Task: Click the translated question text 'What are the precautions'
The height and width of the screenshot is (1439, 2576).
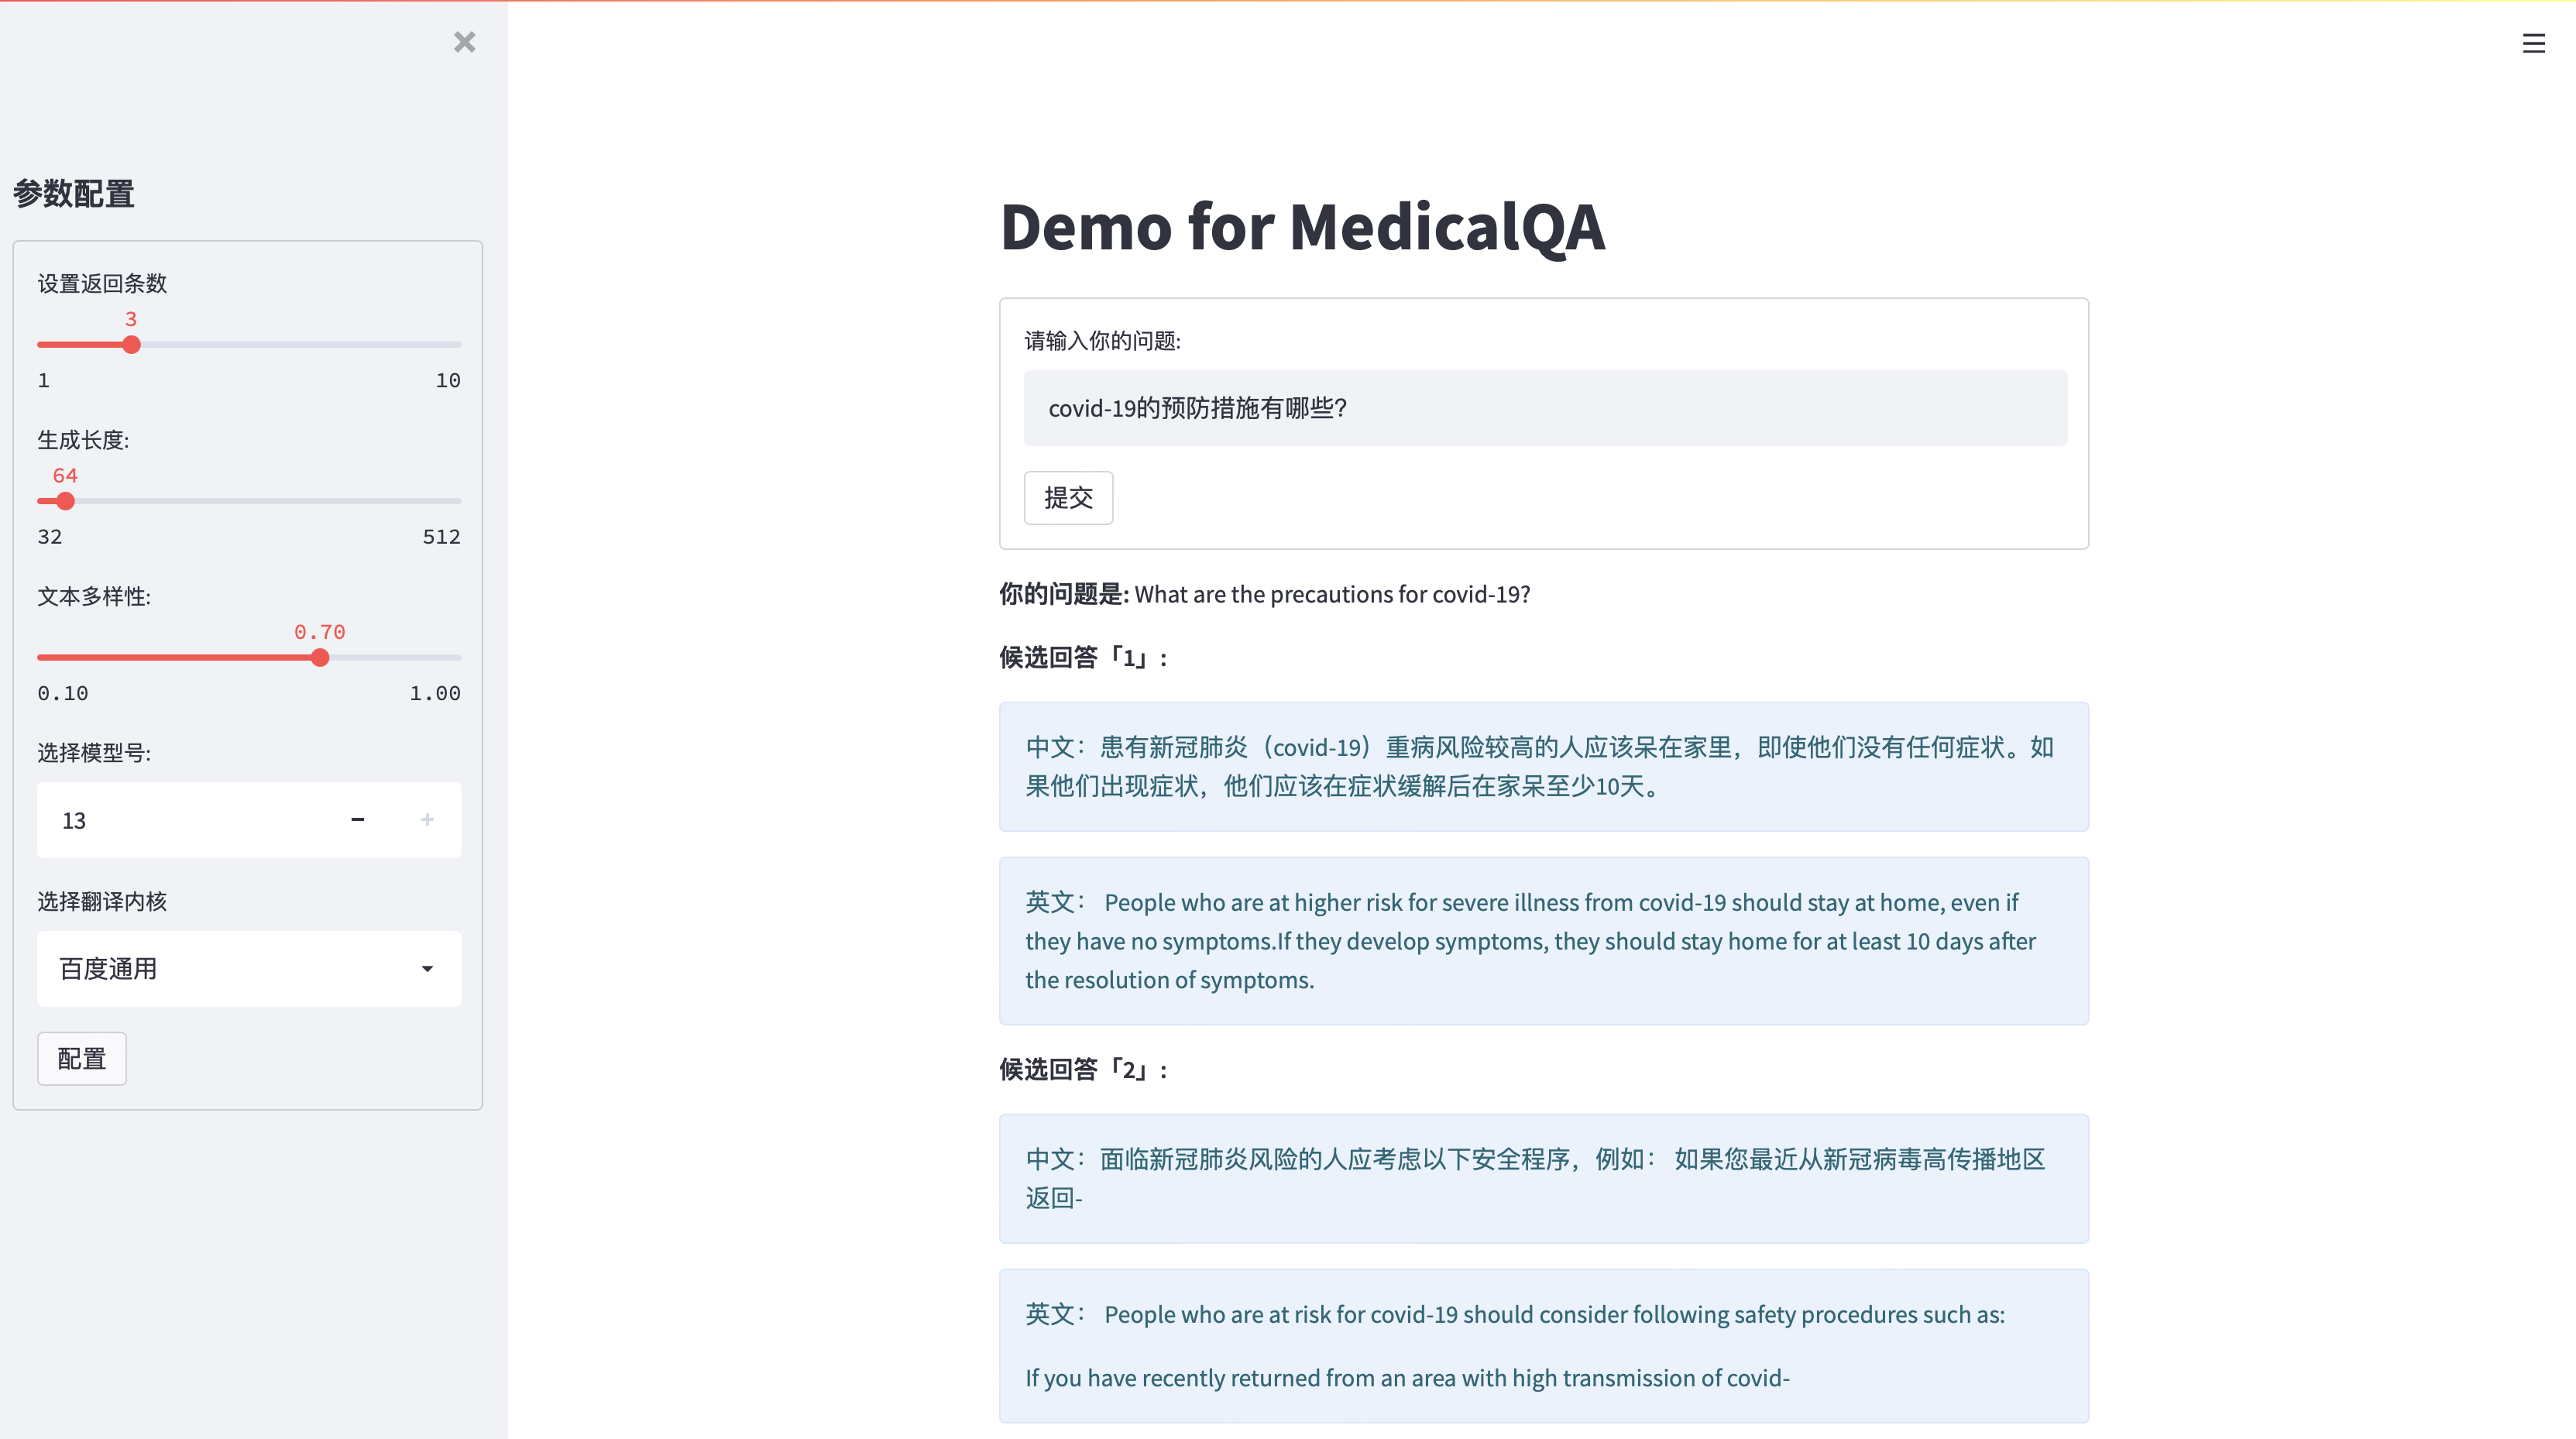Action: [x=1332, y=595]
